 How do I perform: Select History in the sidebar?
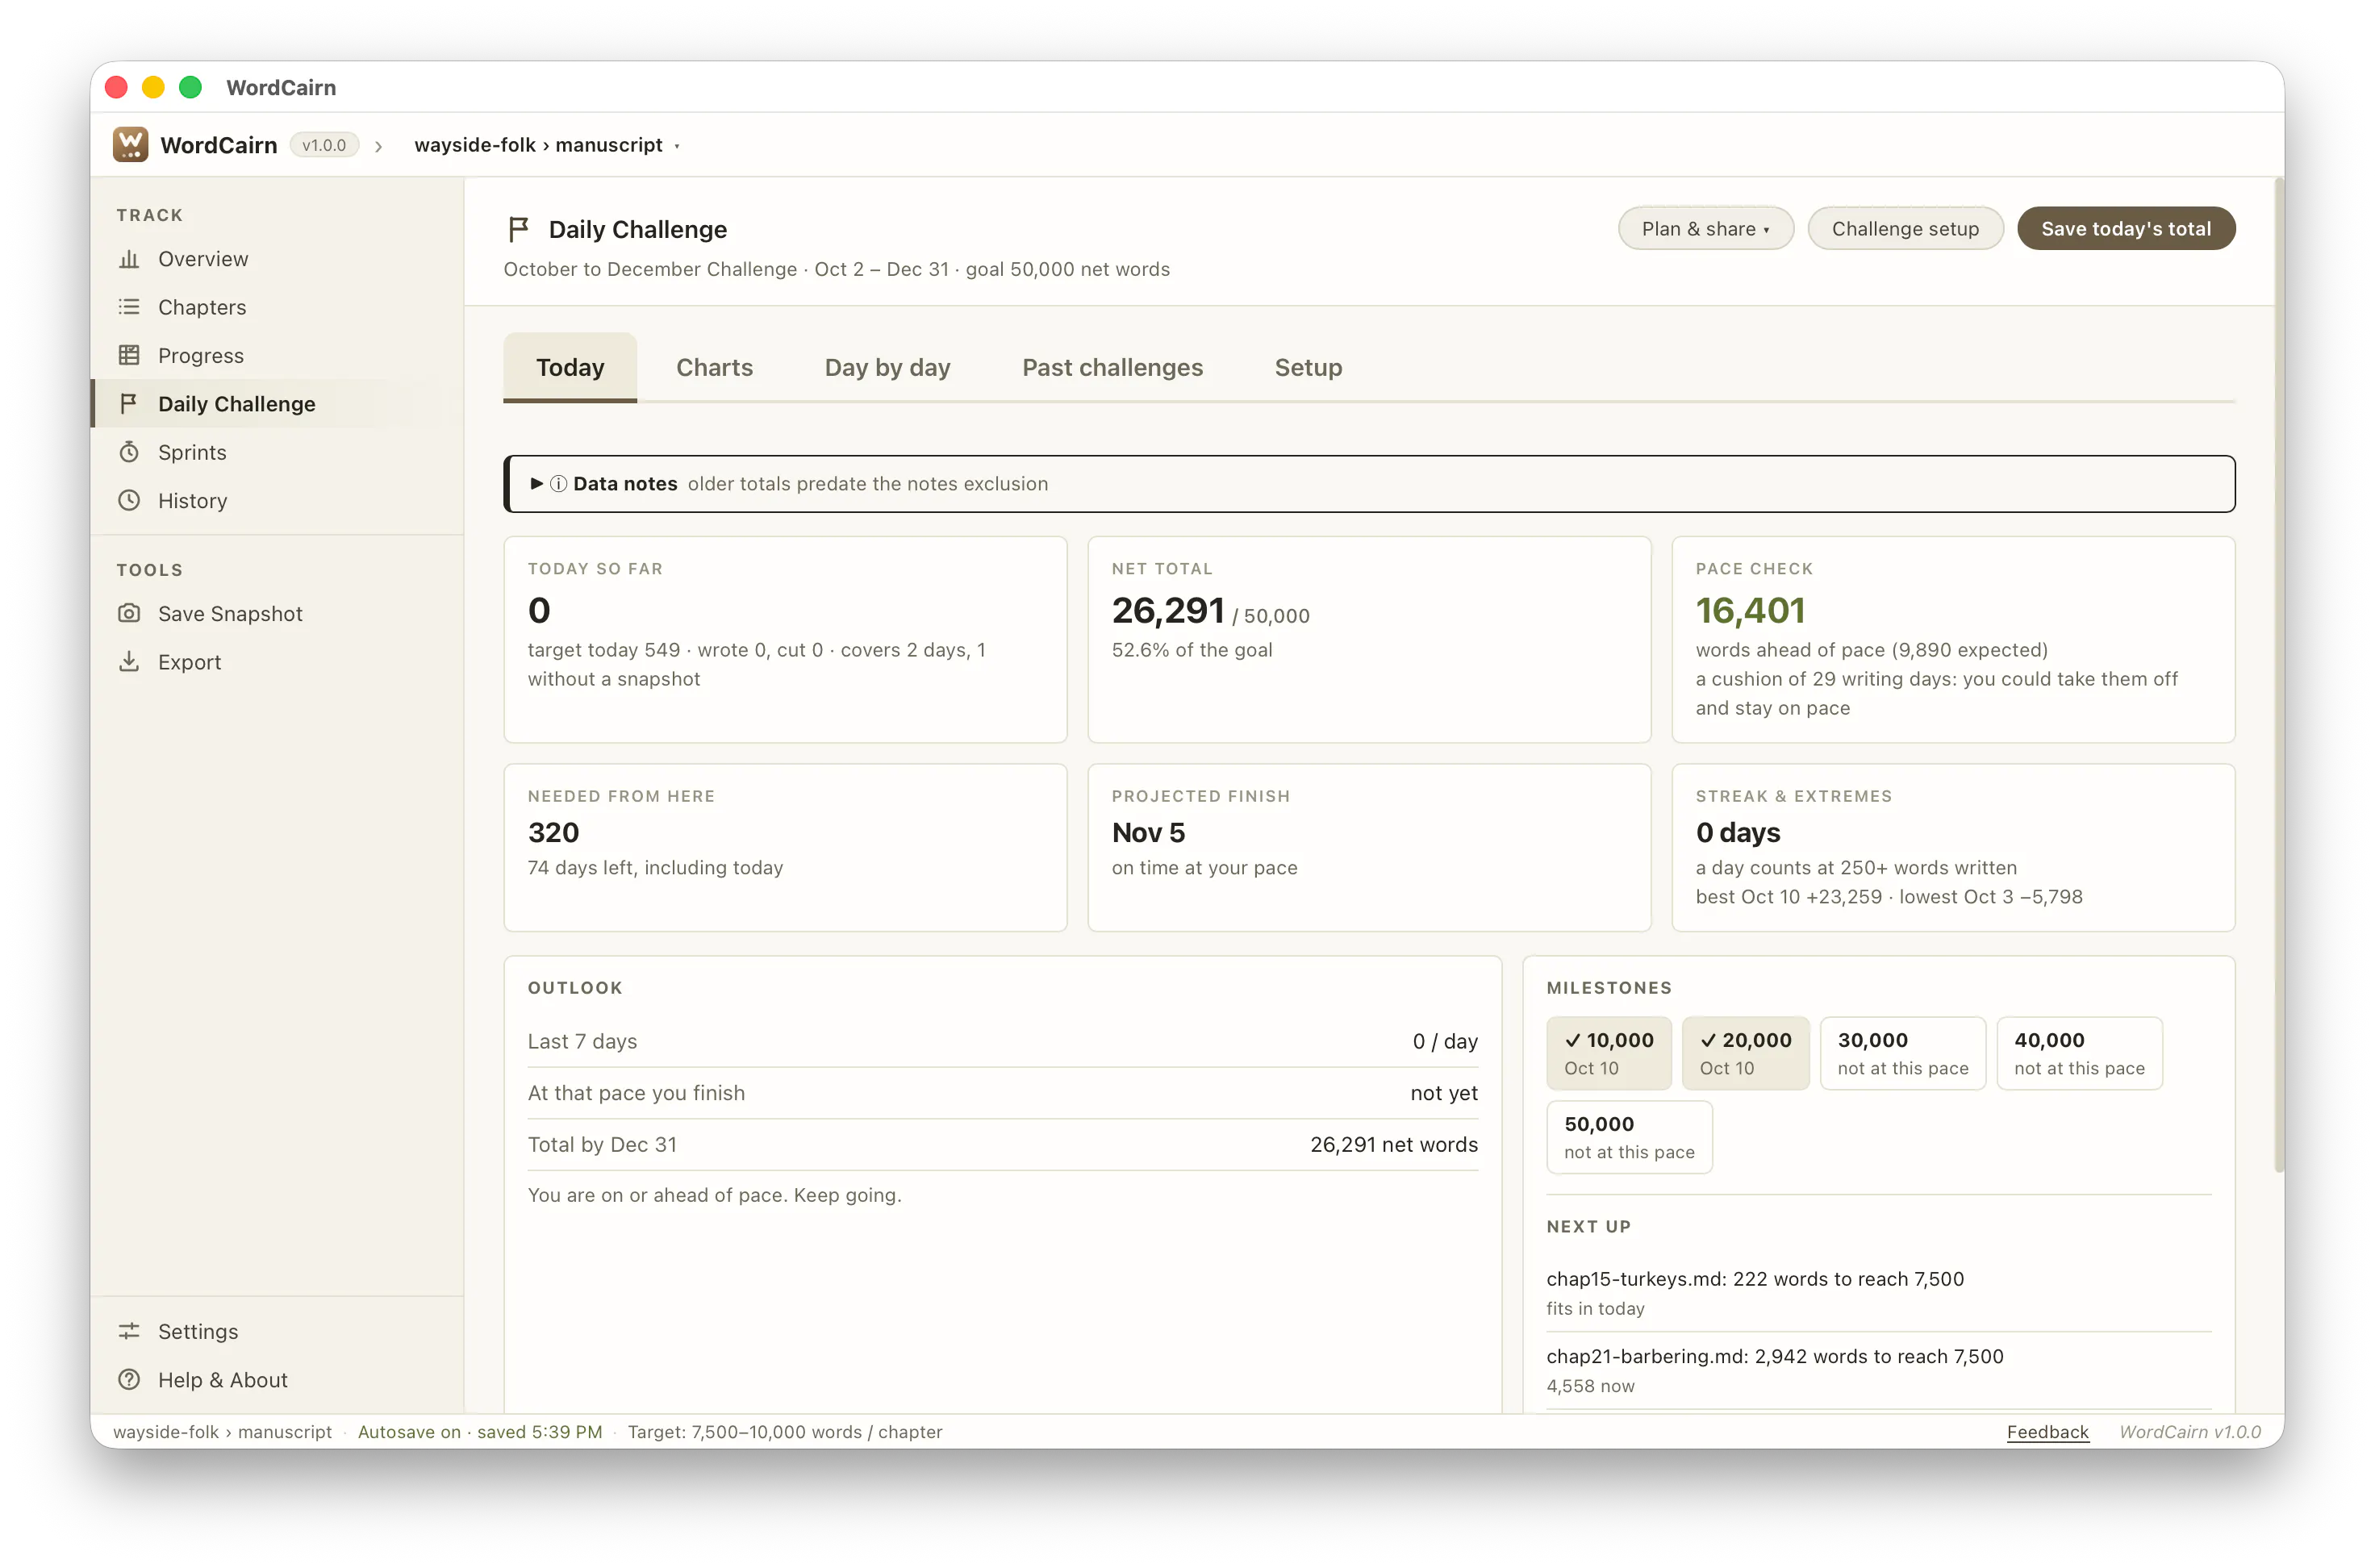pos(277,500)
